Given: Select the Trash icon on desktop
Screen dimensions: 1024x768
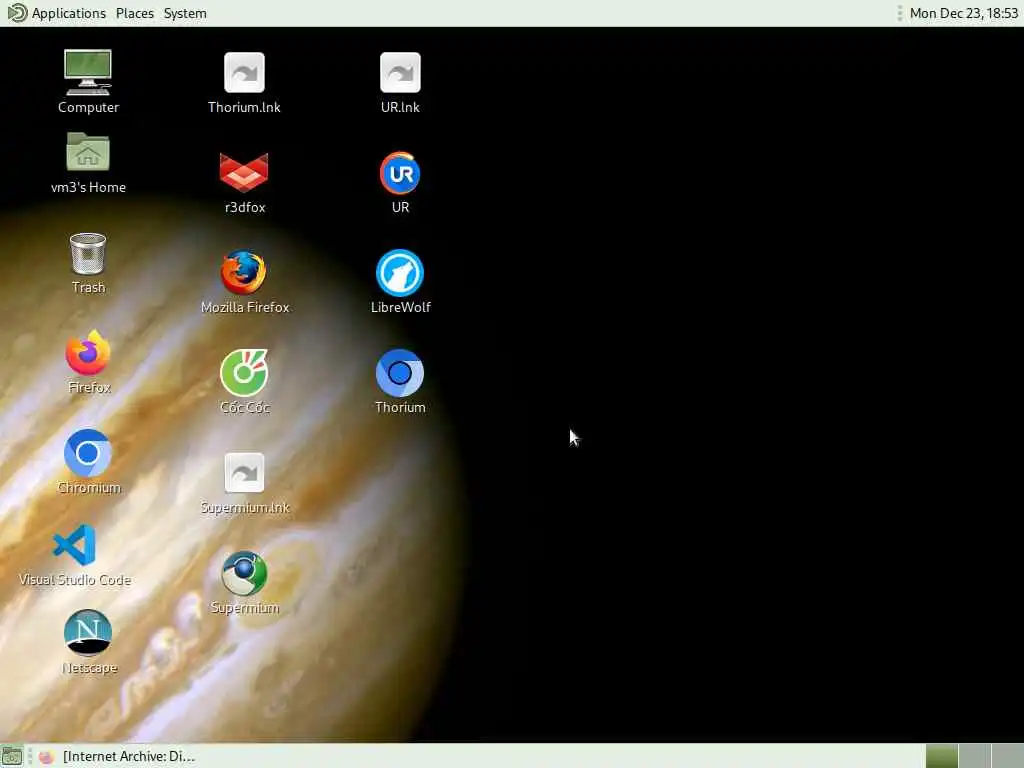Looking at the screenshot, I should pos(88,253).
